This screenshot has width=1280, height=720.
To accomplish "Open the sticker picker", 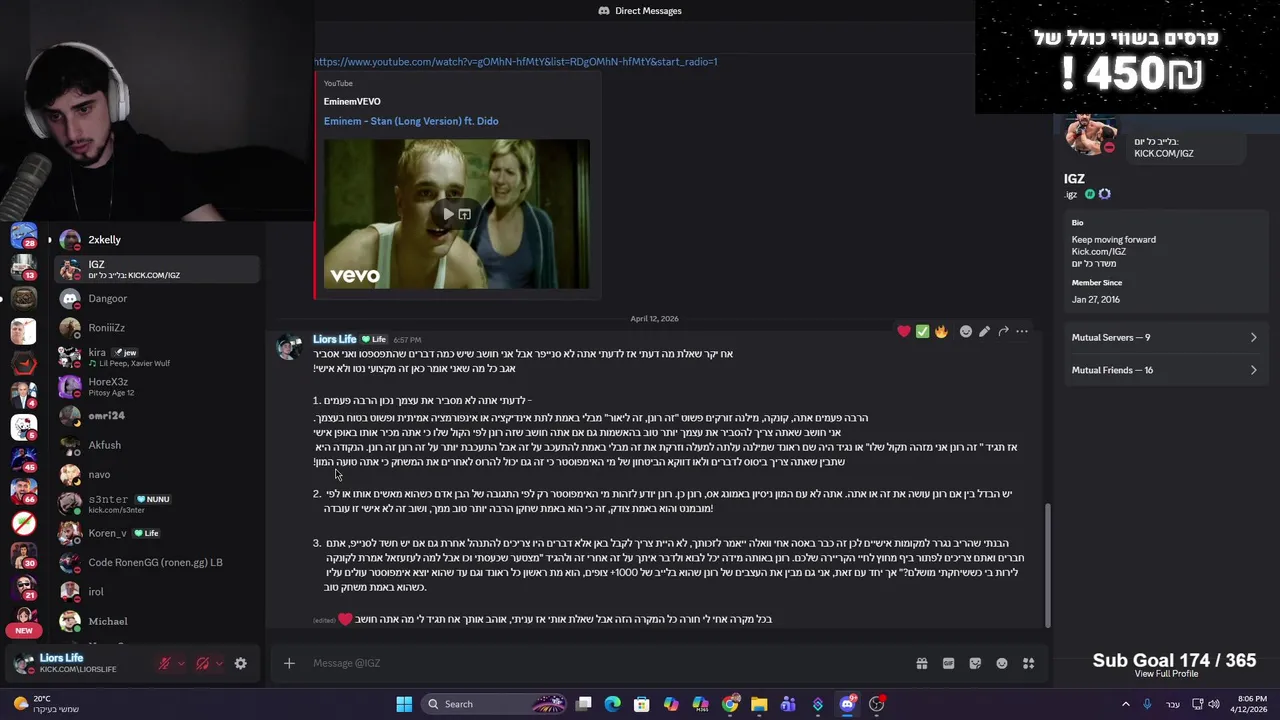I will [975, 663].
